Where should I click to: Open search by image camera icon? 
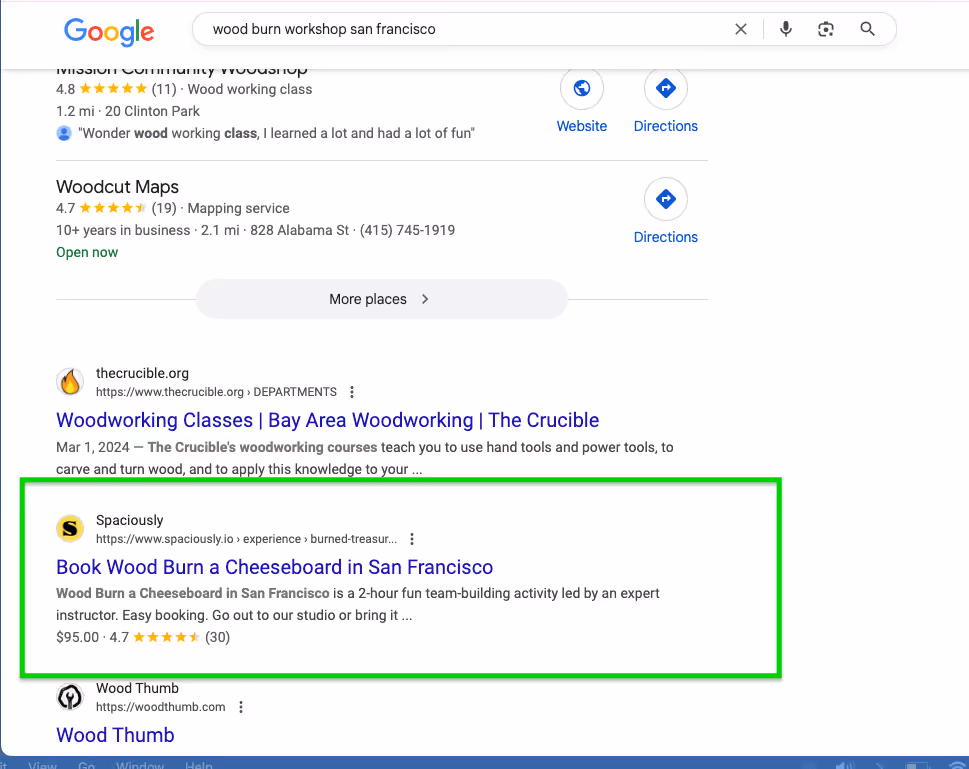pyautogui.click(x=826, y=29)
